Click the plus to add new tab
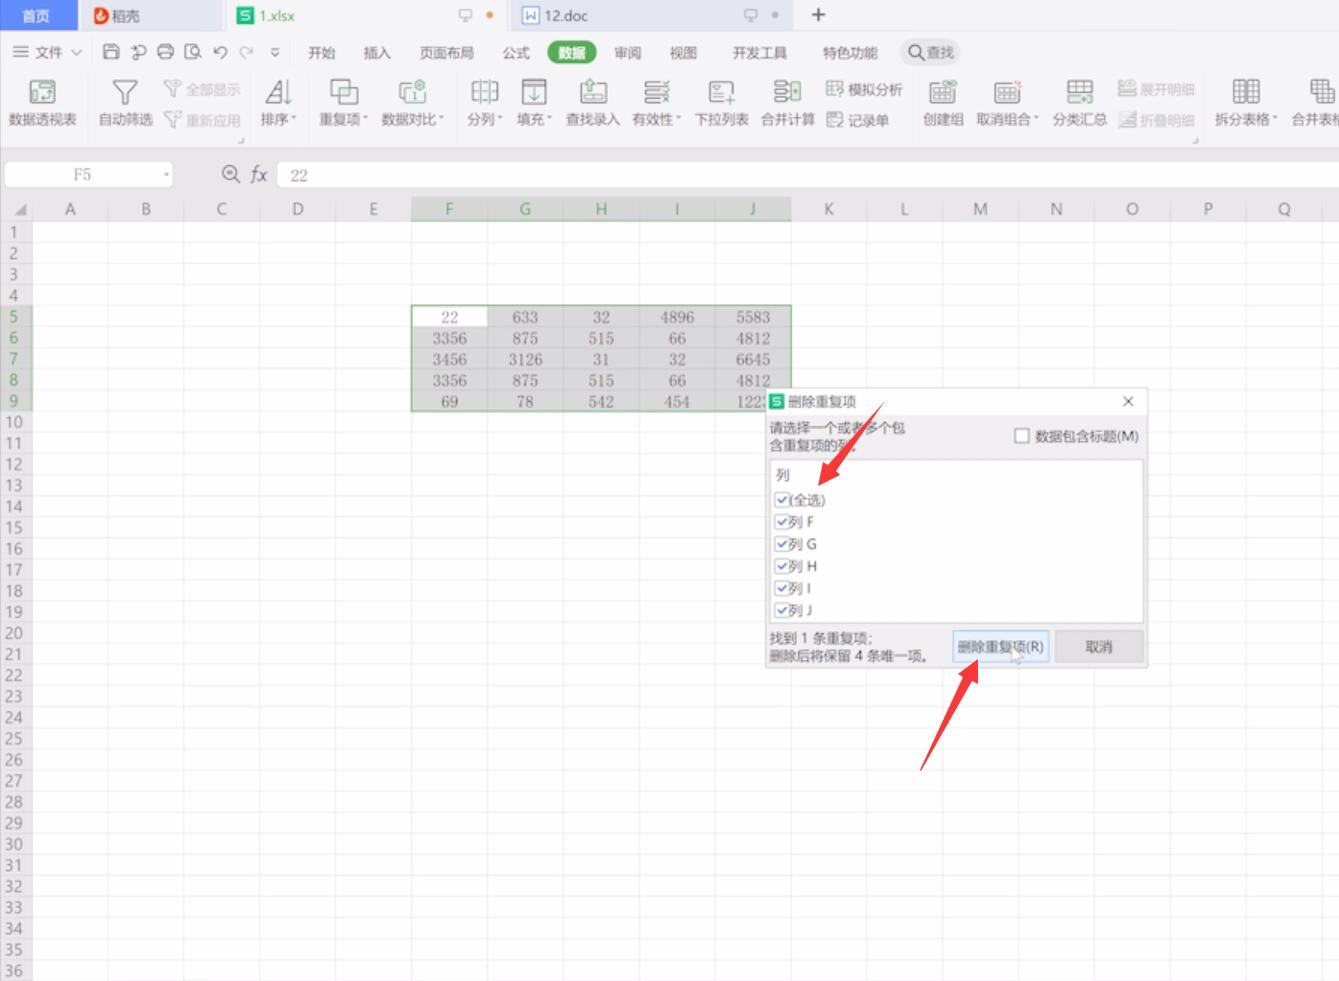 [818, 14]
